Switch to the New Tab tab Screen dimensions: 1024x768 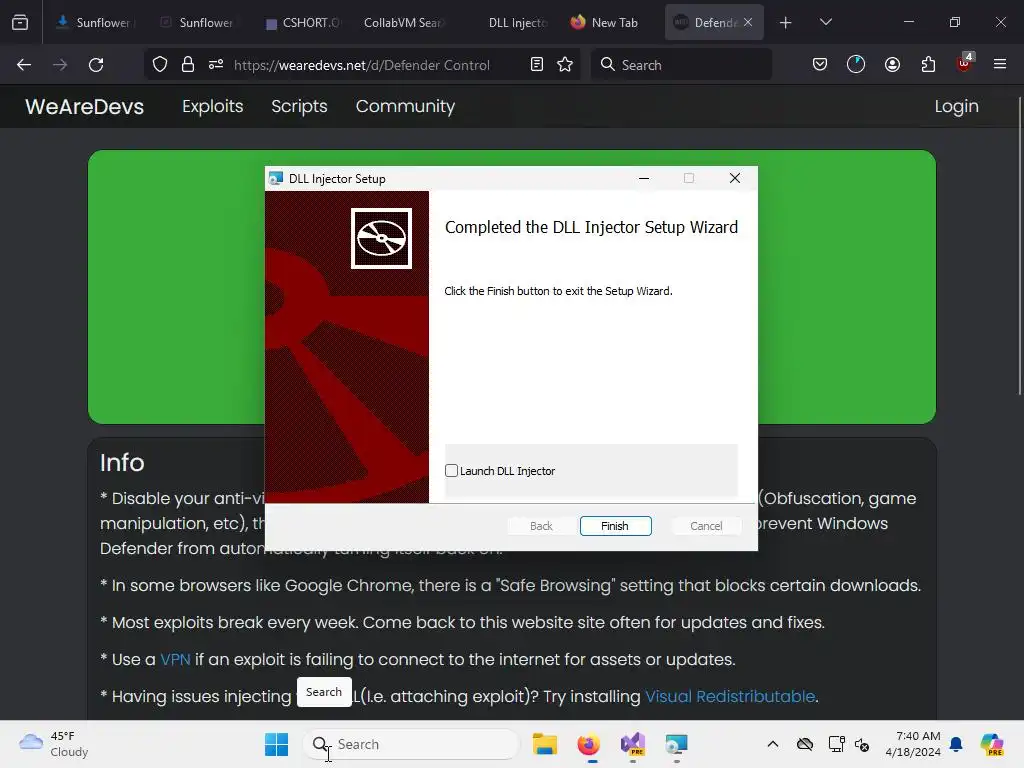604,22
